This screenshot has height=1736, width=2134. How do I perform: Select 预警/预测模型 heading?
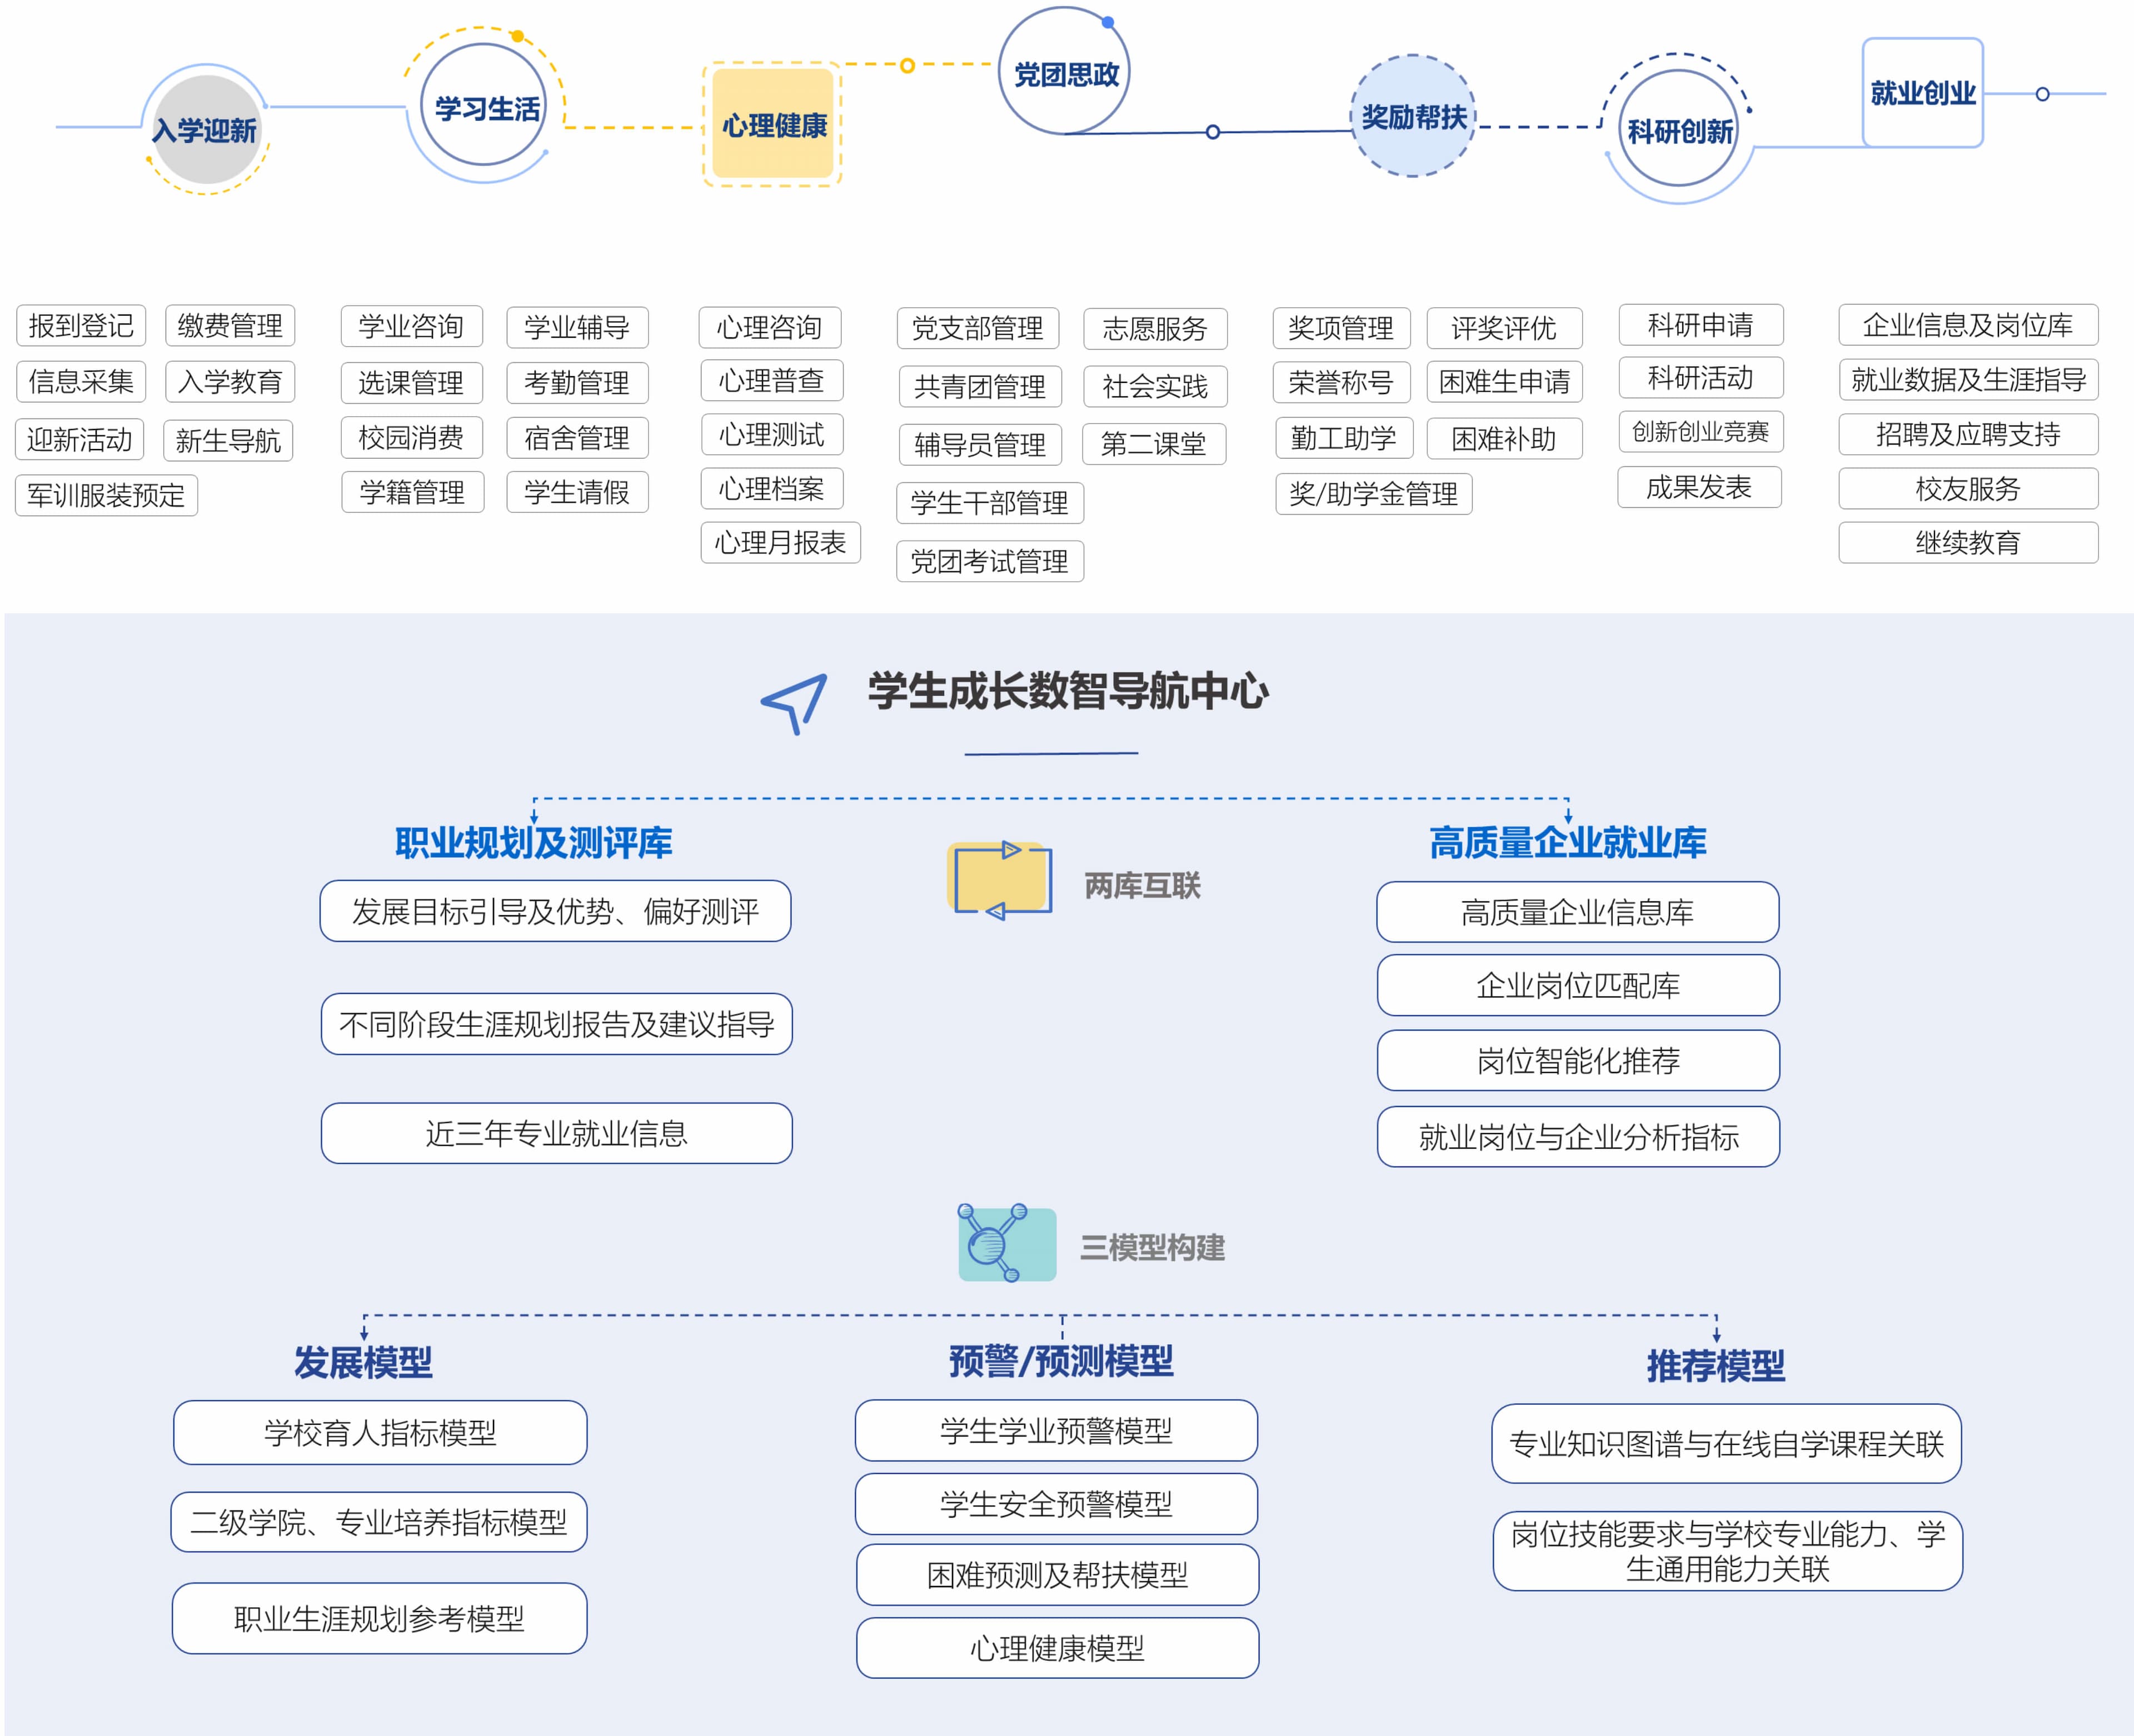point(1061,1361)
